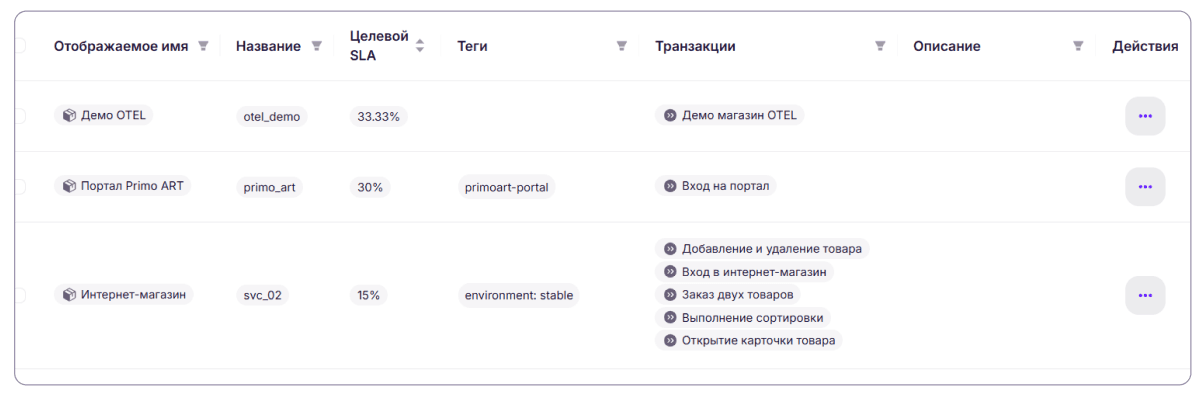Click transaction icon of Вход в интернет-магазин
The image size is (1203, 396).
pyautogui.click(x=670, y=272)
